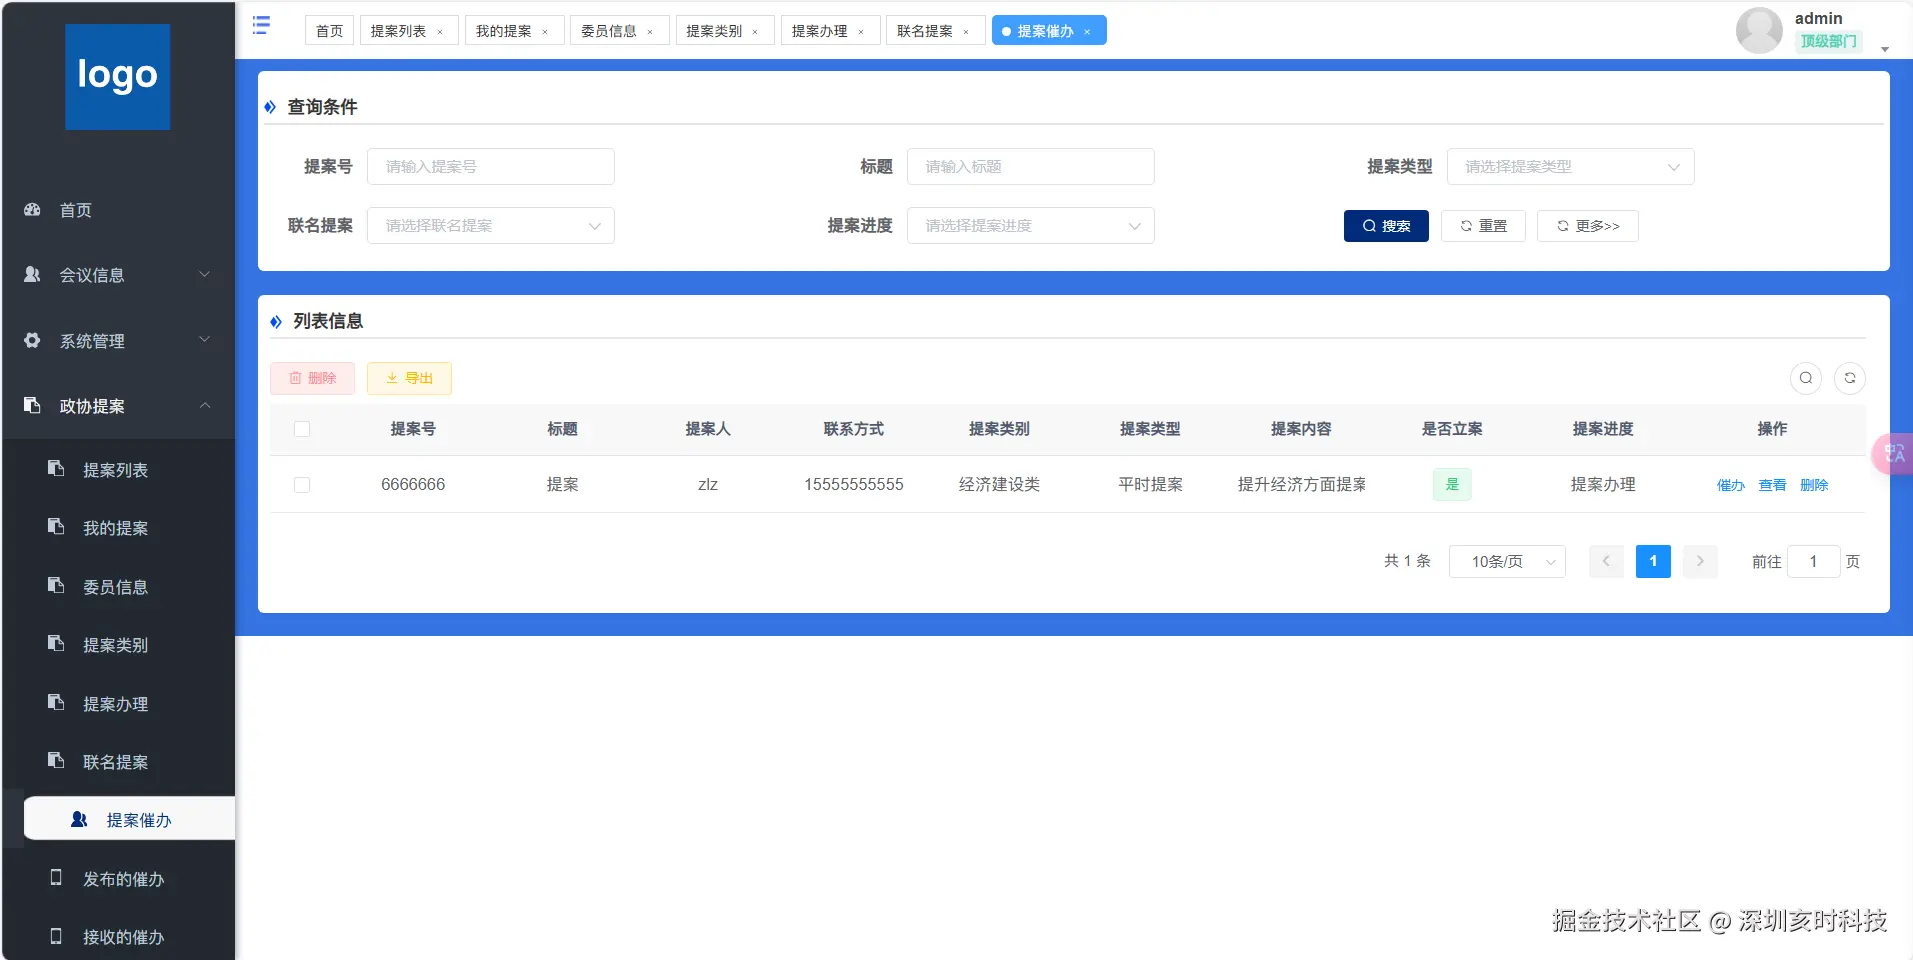
Task: Open 我的提案 in the sidebar
Action: tap(118, 528)
